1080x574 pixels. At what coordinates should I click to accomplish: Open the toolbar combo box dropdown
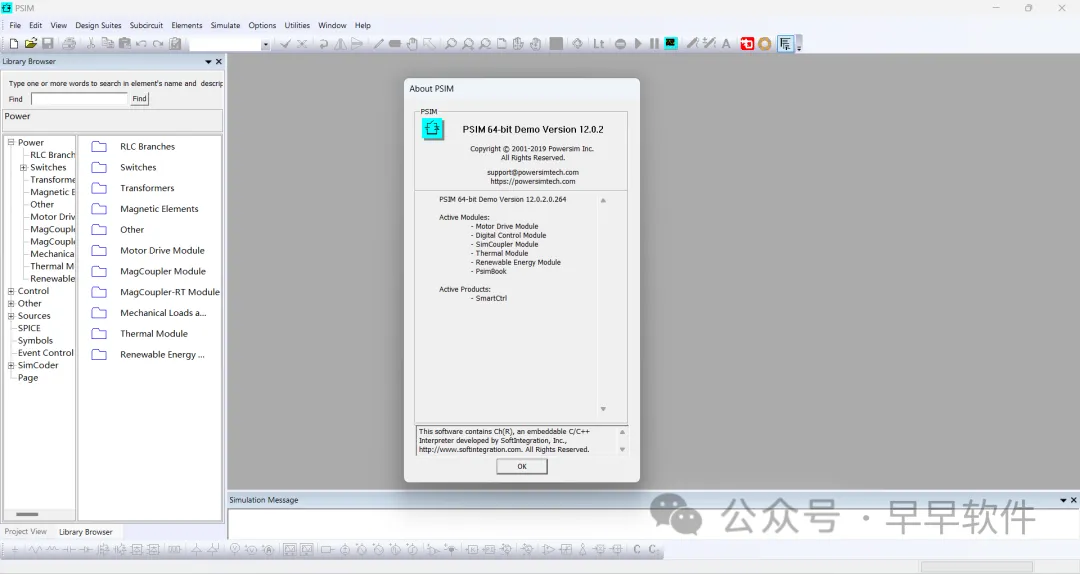click(265, 44)
